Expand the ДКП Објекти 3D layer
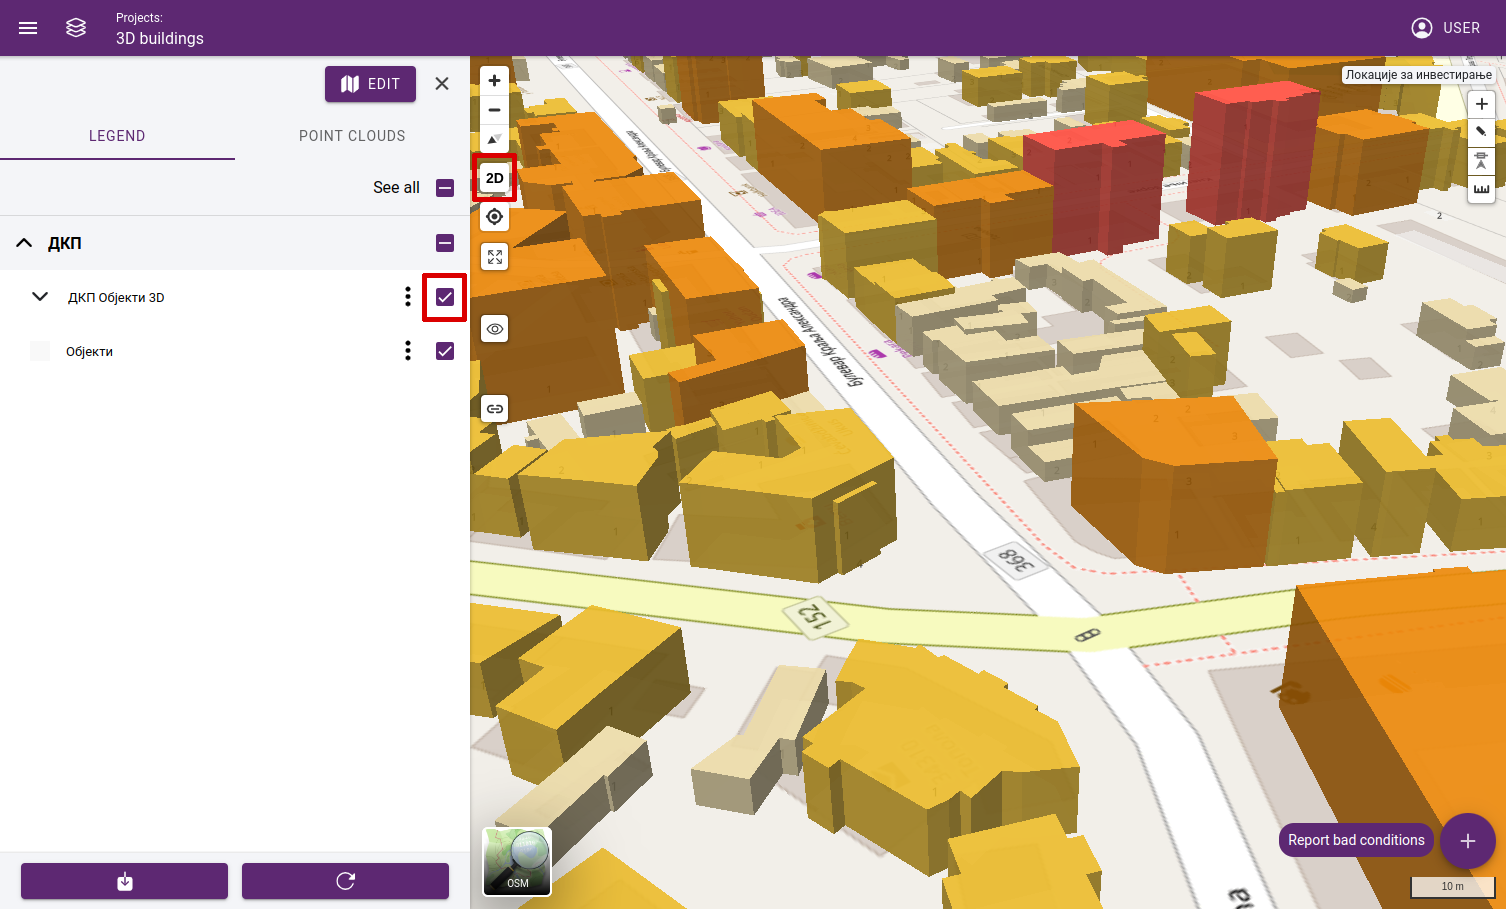The height and width of the screenshot is (909, 1506). 40,297
